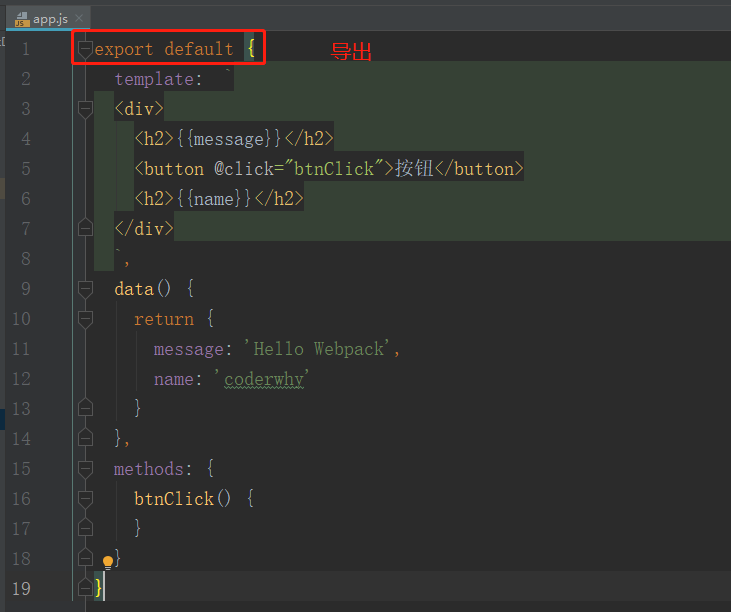Collapse the return block on line 10
The height and width of the screenshot is (612, 731).
point(85,319)
